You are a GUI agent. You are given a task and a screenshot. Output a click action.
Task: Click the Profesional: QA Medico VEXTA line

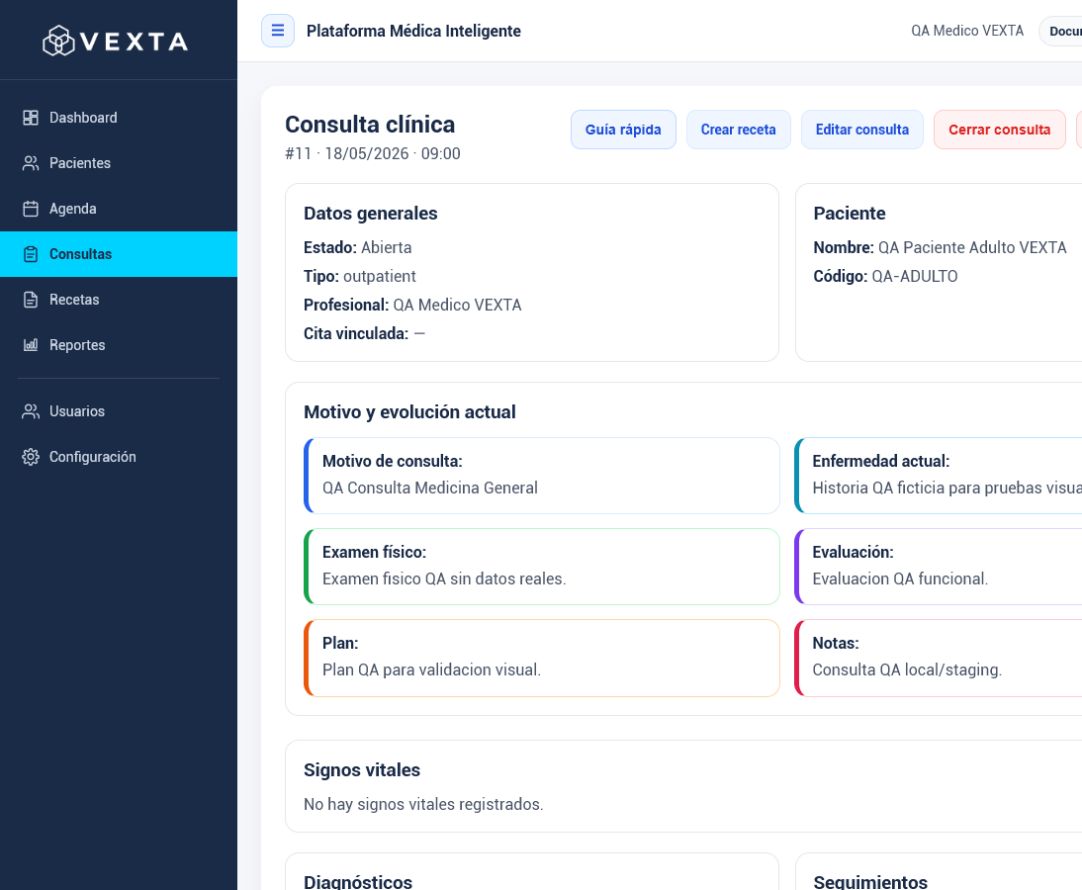pos(413,305)
